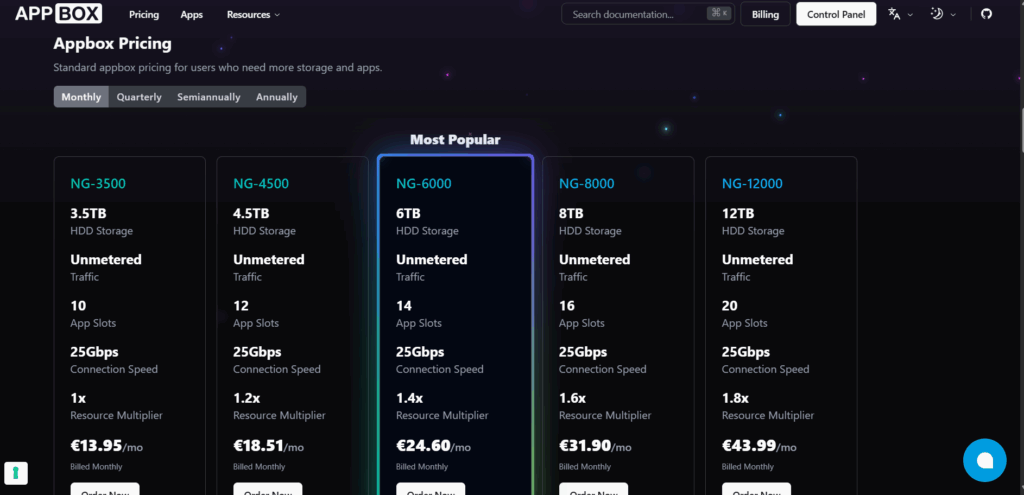Click the 1.4x resource multiplier value
1024x495 pixels.
(409, 398)
